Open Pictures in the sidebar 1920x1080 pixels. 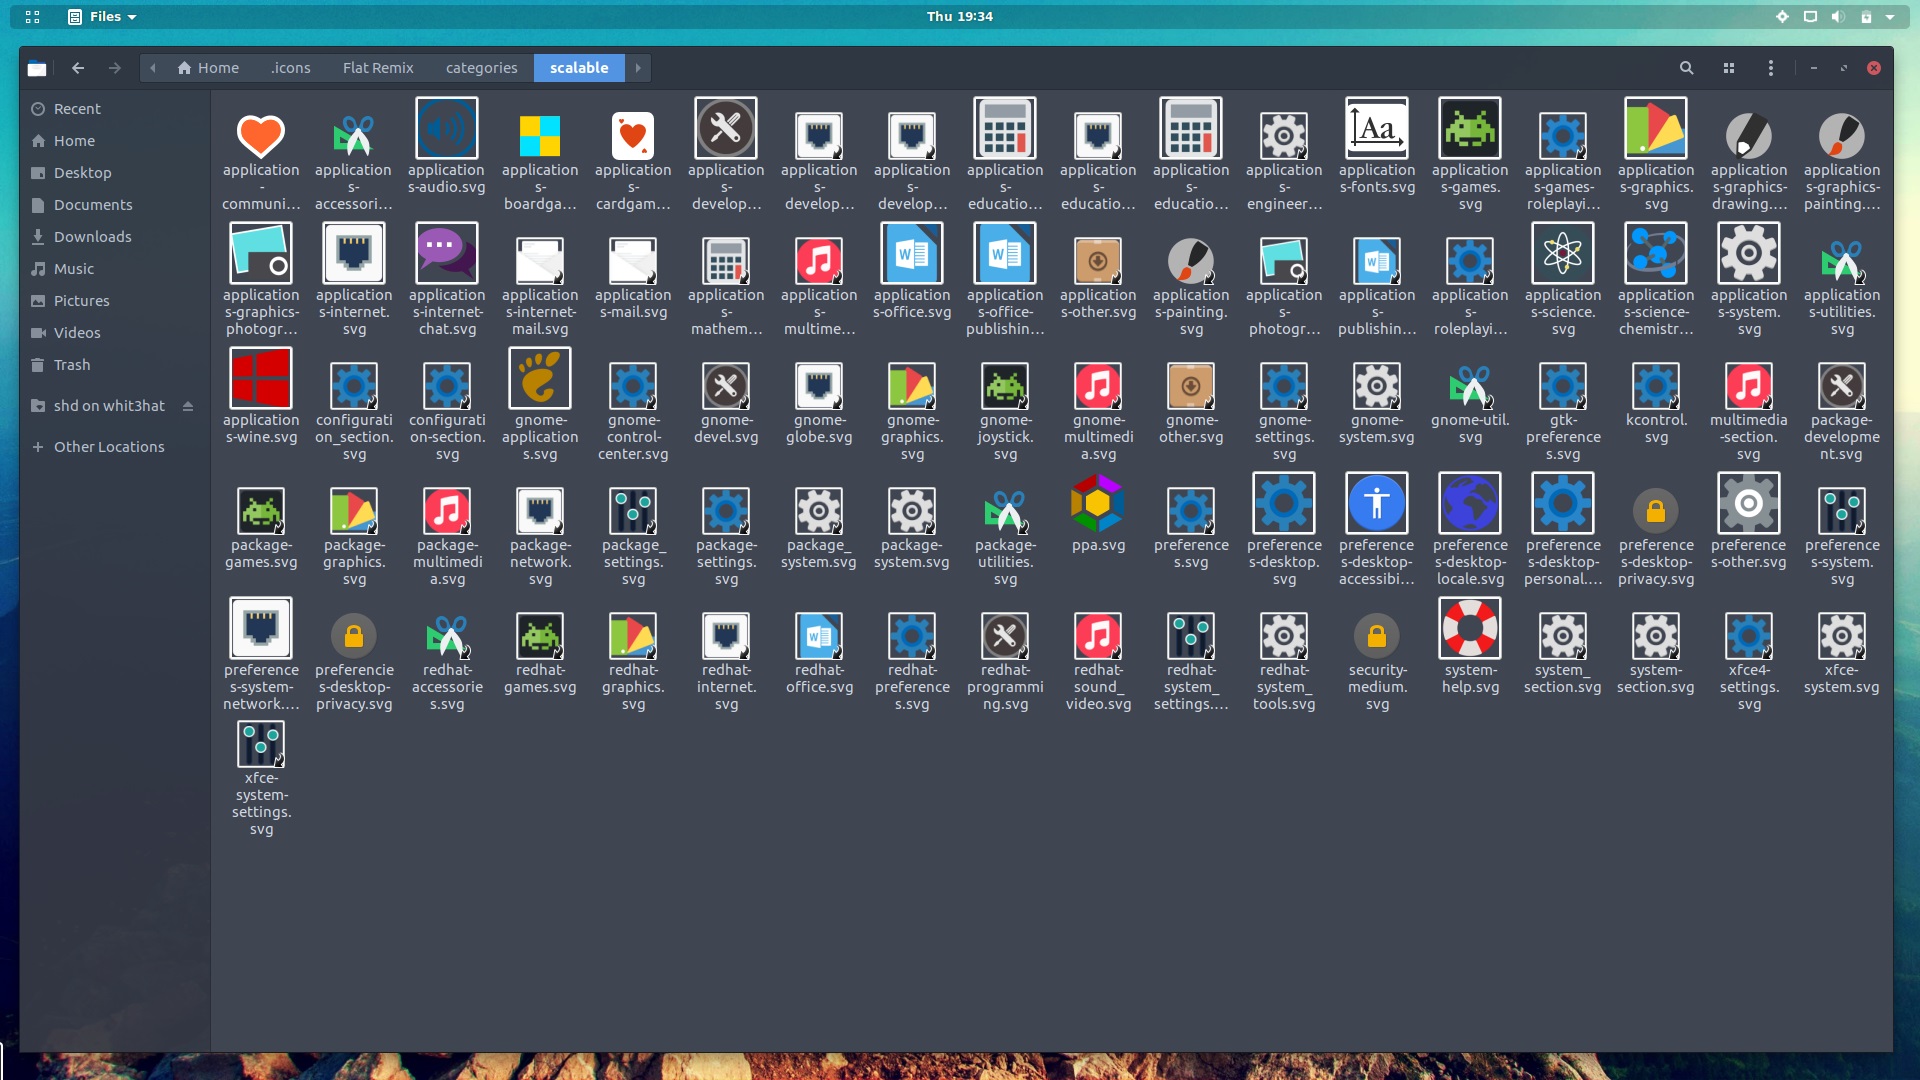click(115, 301)
